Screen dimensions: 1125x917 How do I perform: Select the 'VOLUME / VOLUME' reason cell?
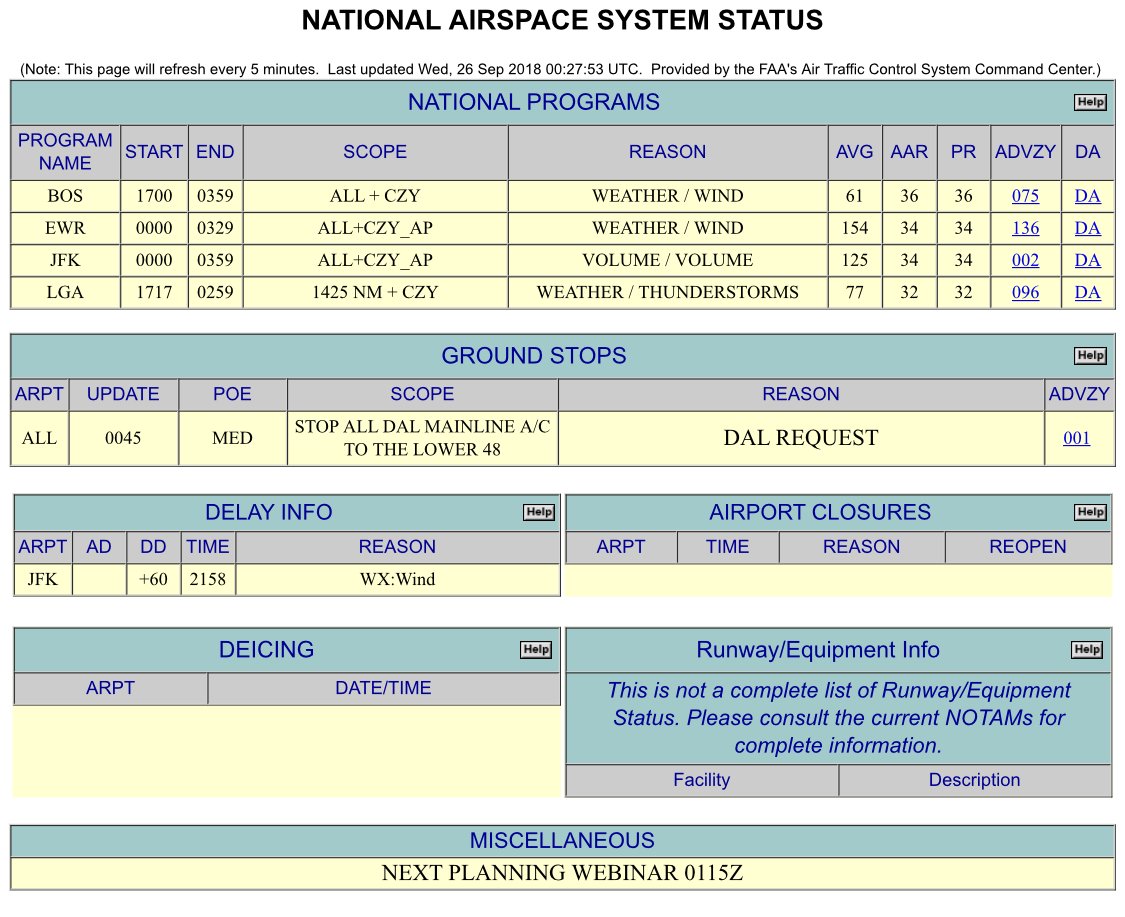667,260
